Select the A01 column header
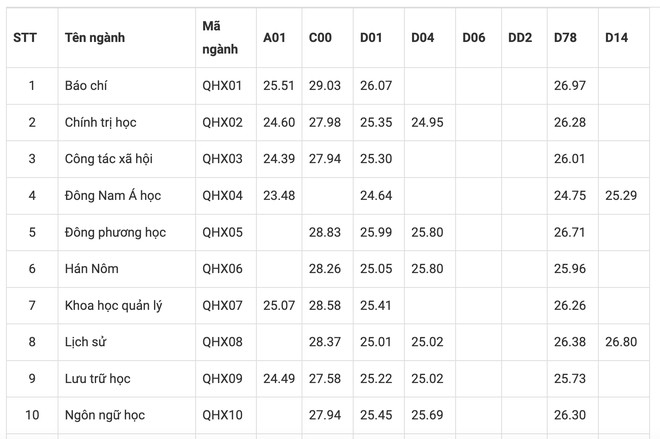 [x=275, y=37]
